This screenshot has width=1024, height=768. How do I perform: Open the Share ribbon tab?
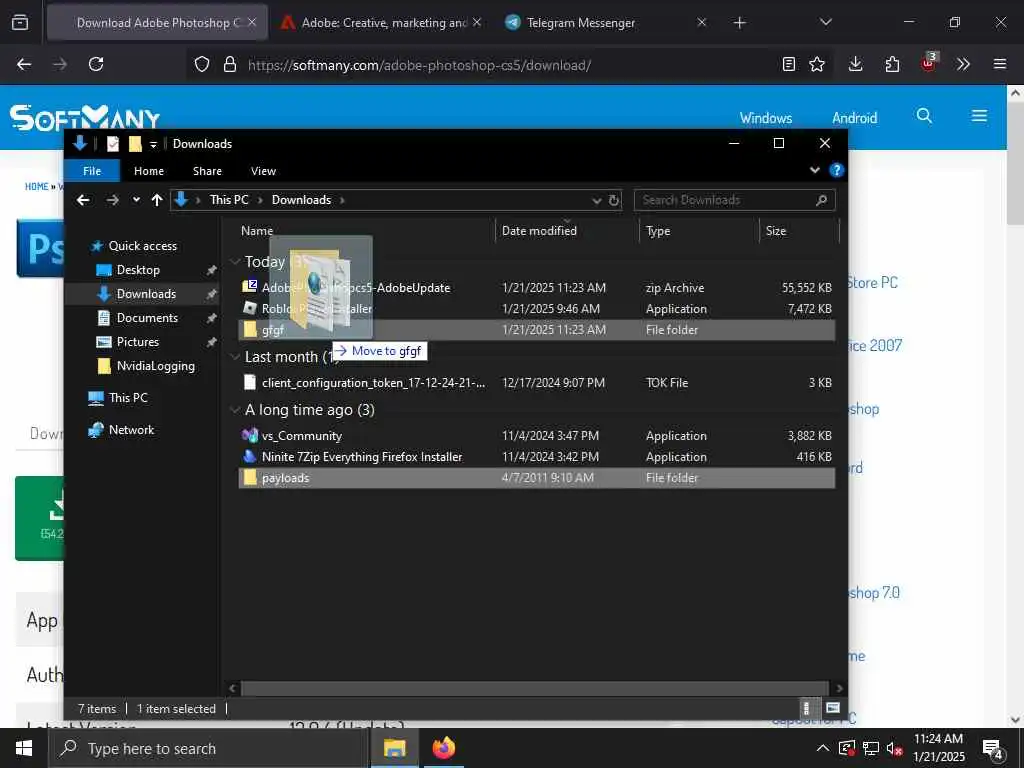point(207,170)
